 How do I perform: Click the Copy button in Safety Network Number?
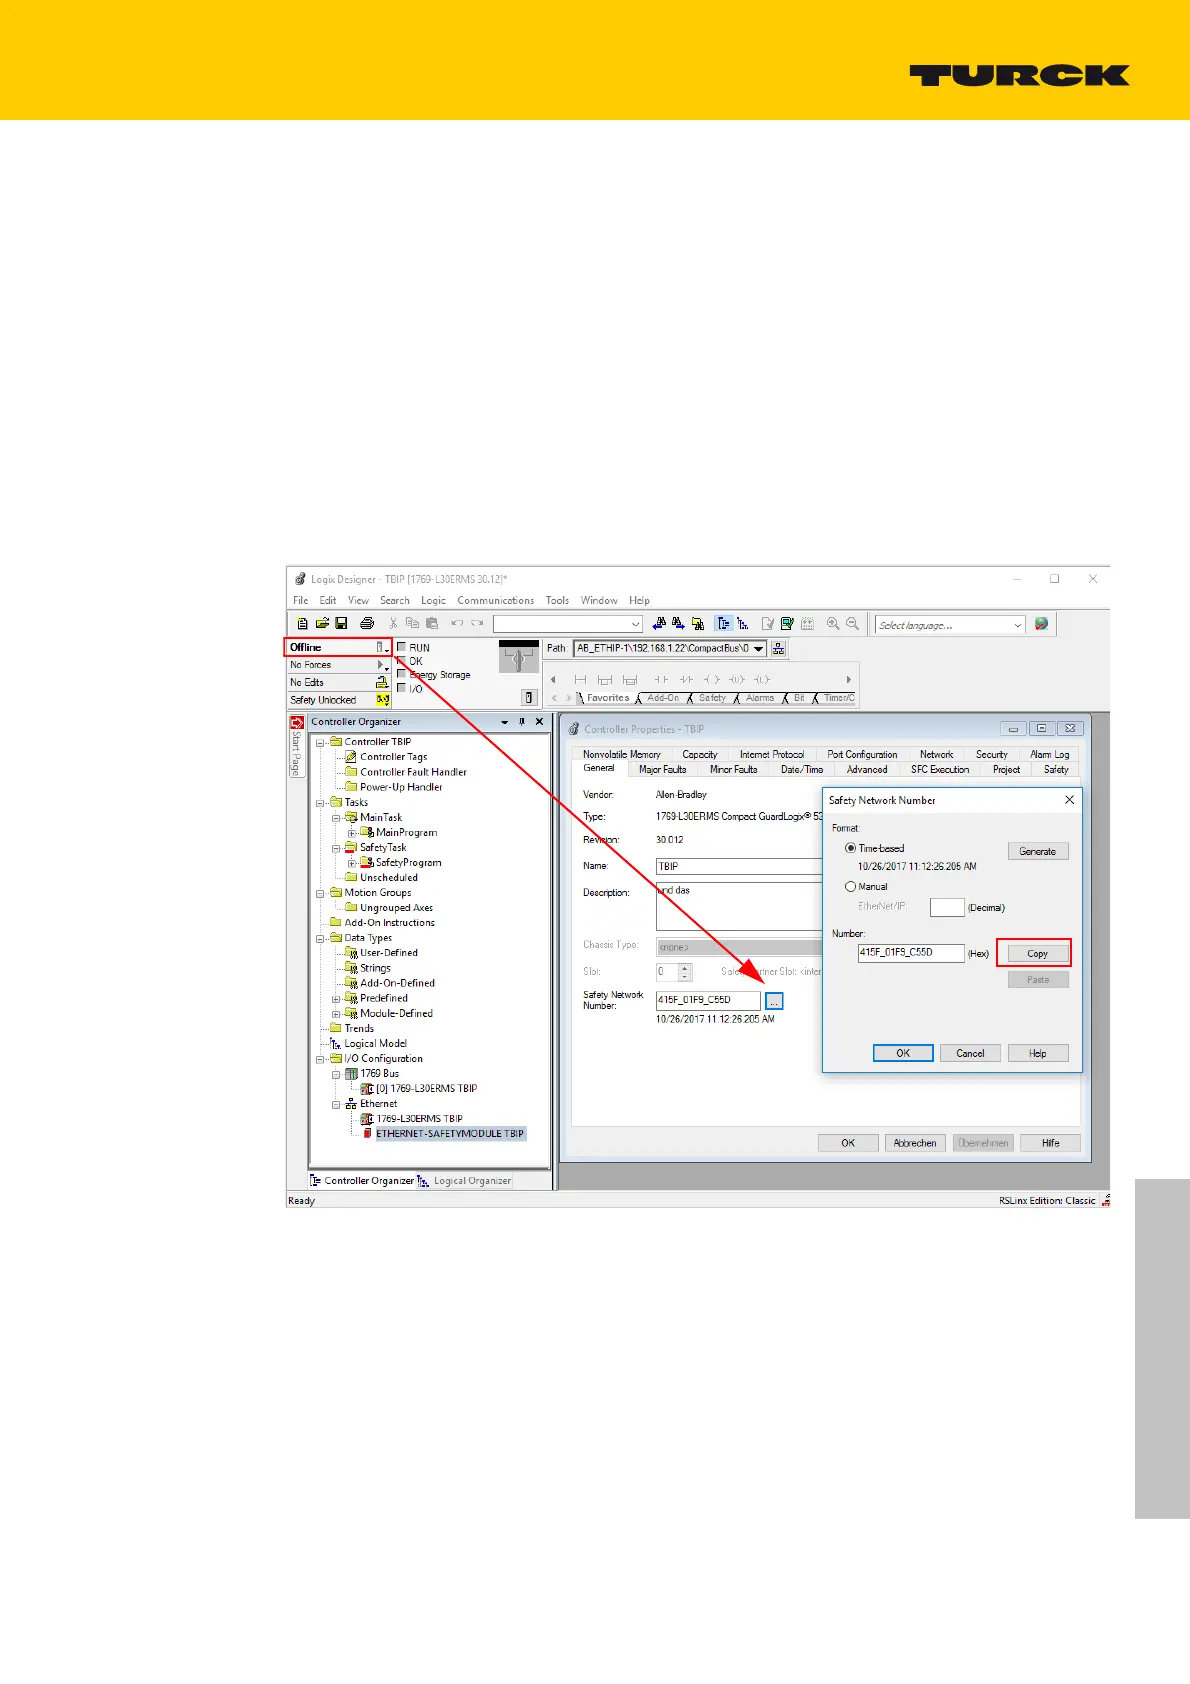[x=1038, y=953]
